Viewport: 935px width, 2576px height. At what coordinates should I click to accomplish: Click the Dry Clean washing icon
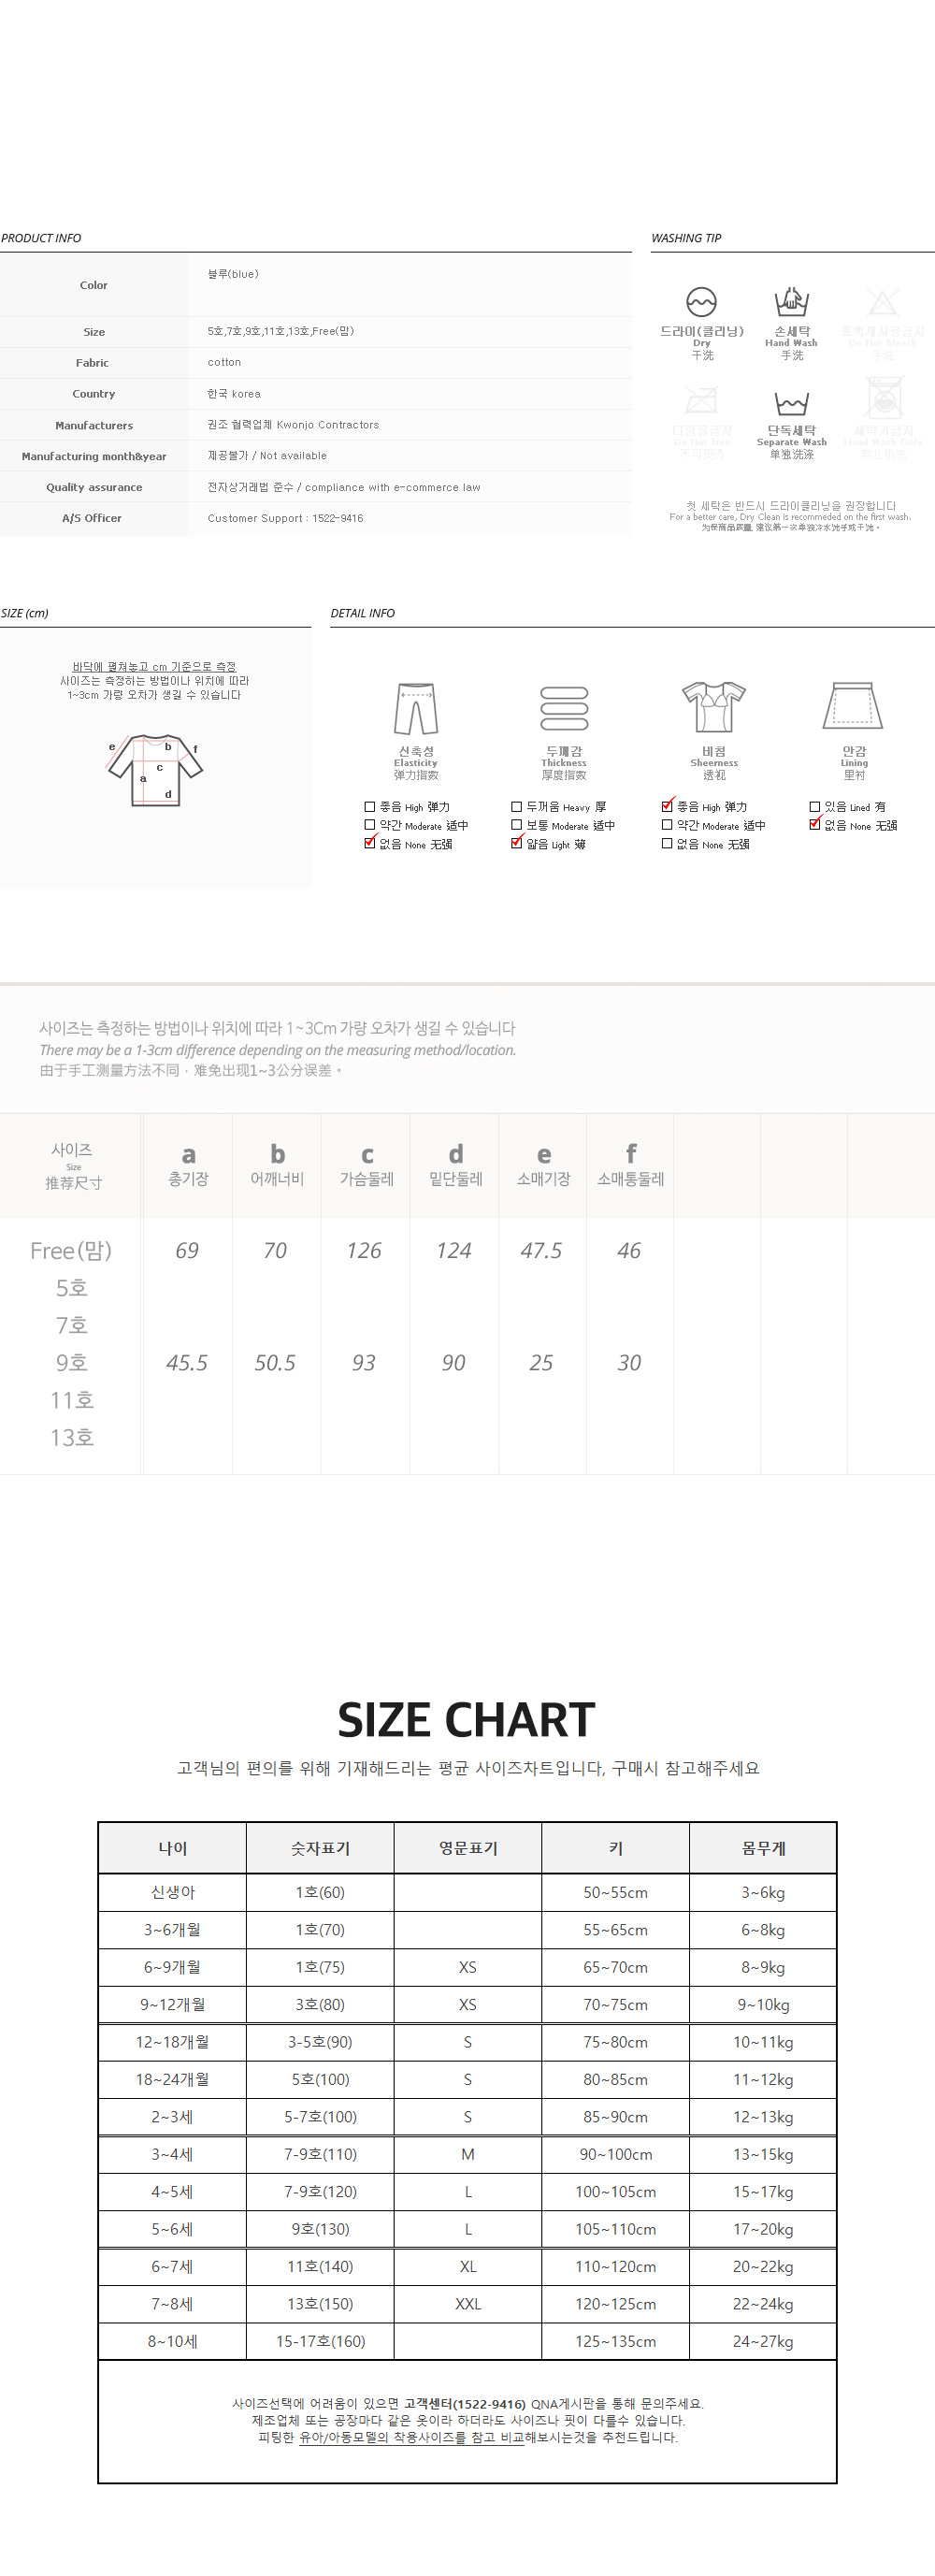click(x=701, y=301)
